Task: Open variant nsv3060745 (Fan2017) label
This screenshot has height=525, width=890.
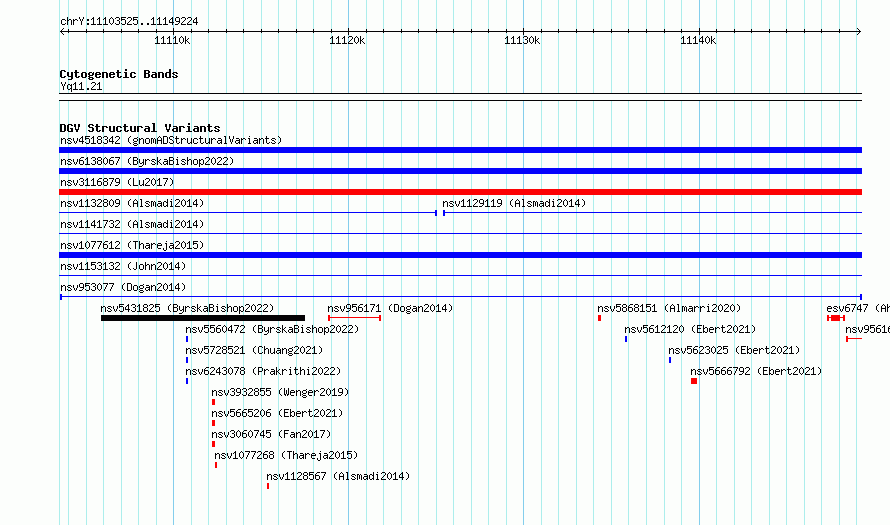Action: [271, 434]
